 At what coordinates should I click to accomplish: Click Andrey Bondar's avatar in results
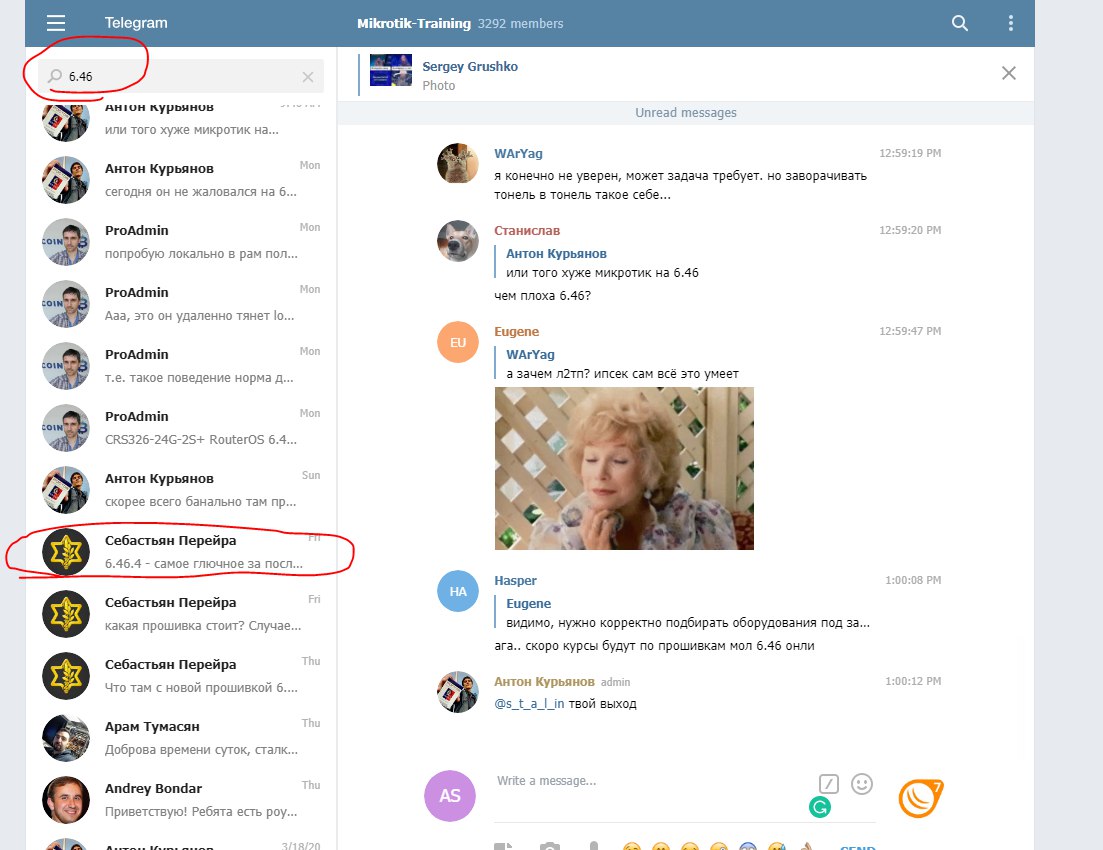[x=66, y=800]
